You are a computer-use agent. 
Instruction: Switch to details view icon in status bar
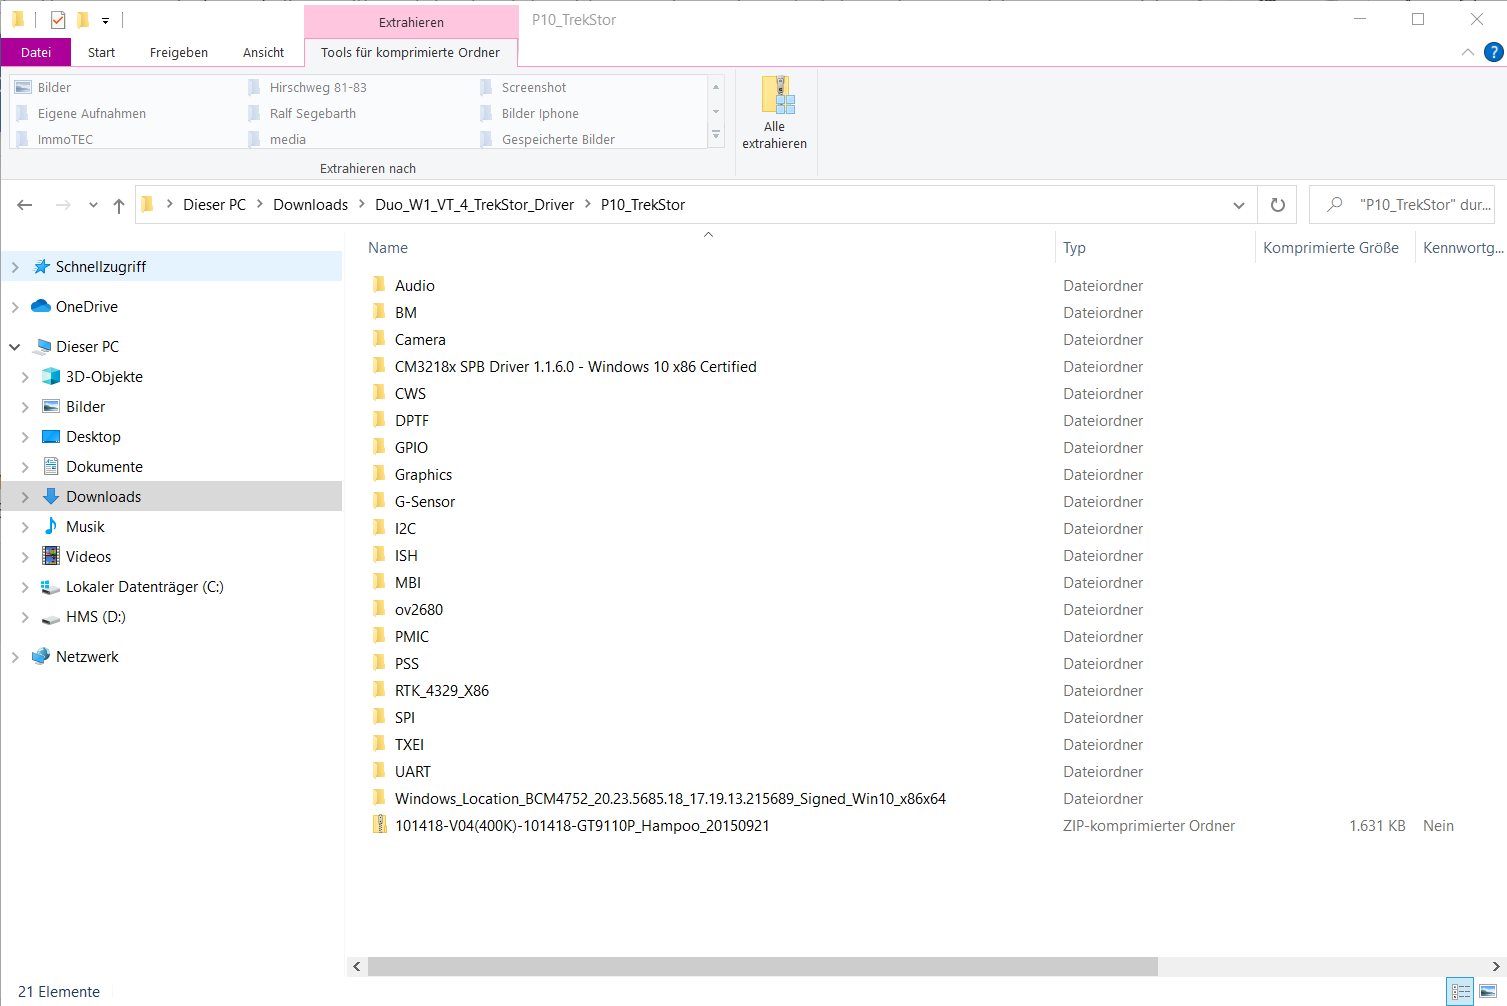1461,992
